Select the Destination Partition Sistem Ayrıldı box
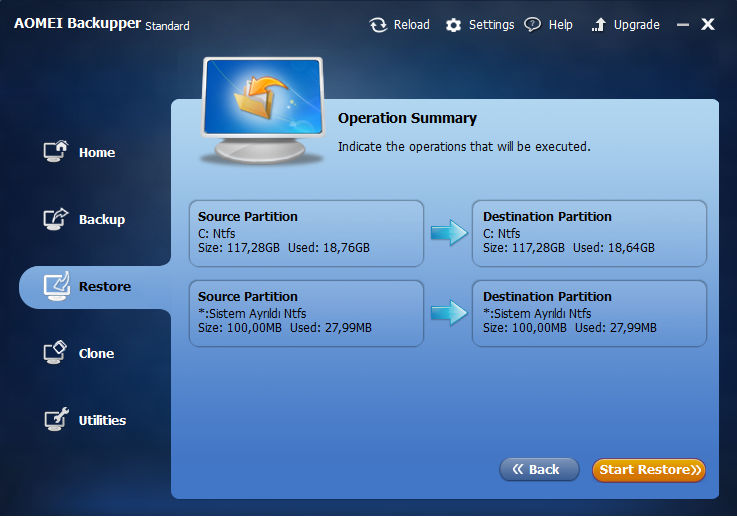Image resolution: width=737 pixels, height=518 pixels. (589, 314)
